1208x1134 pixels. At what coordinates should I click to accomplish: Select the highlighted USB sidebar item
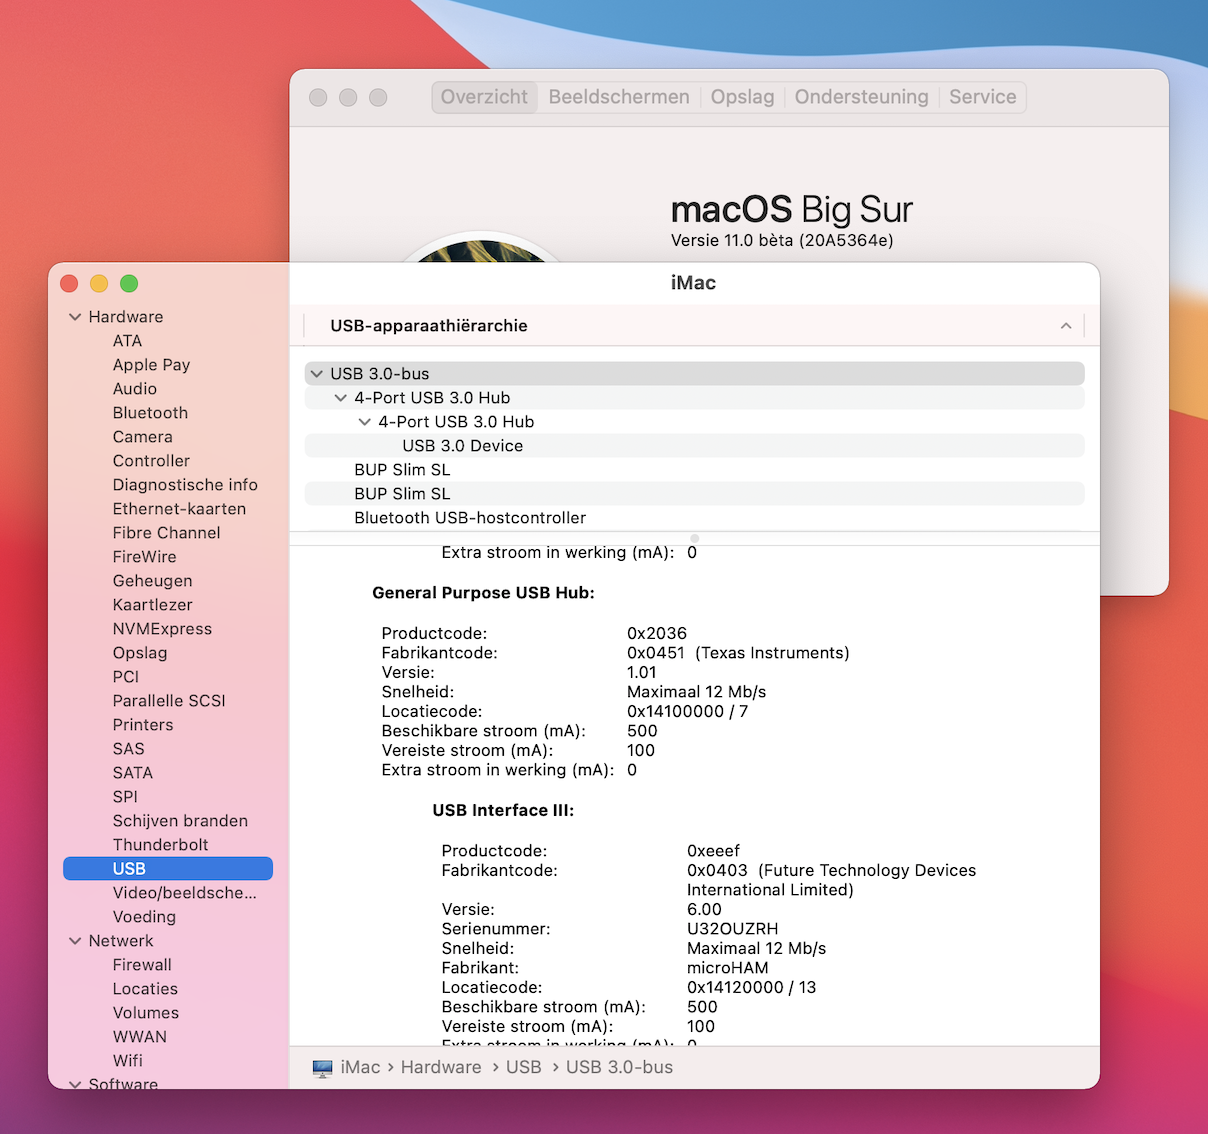pyautogui.click(x=168, y=869)
